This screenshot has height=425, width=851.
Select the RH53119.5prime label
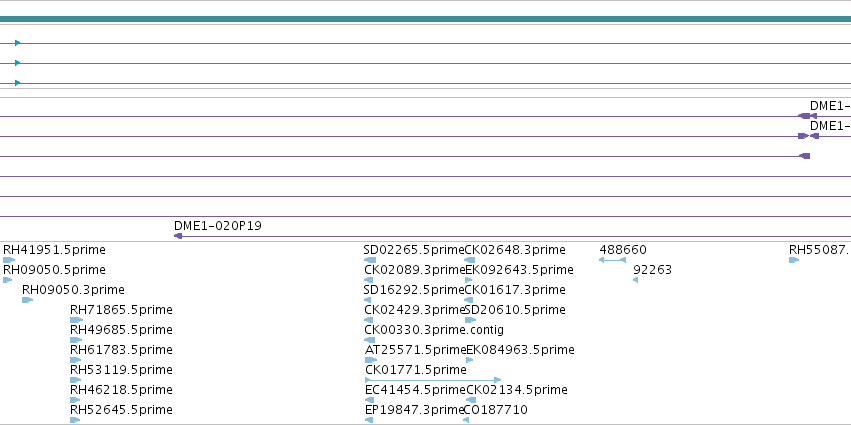pos(121,370)
